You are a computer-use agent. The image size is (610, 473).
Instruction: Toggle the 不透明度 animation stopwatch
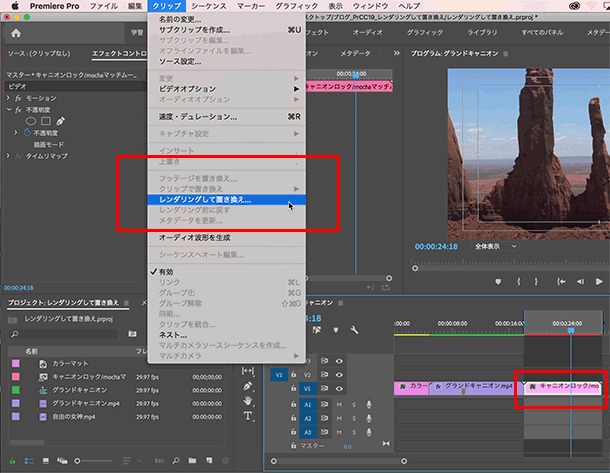(x=27, y=133)
